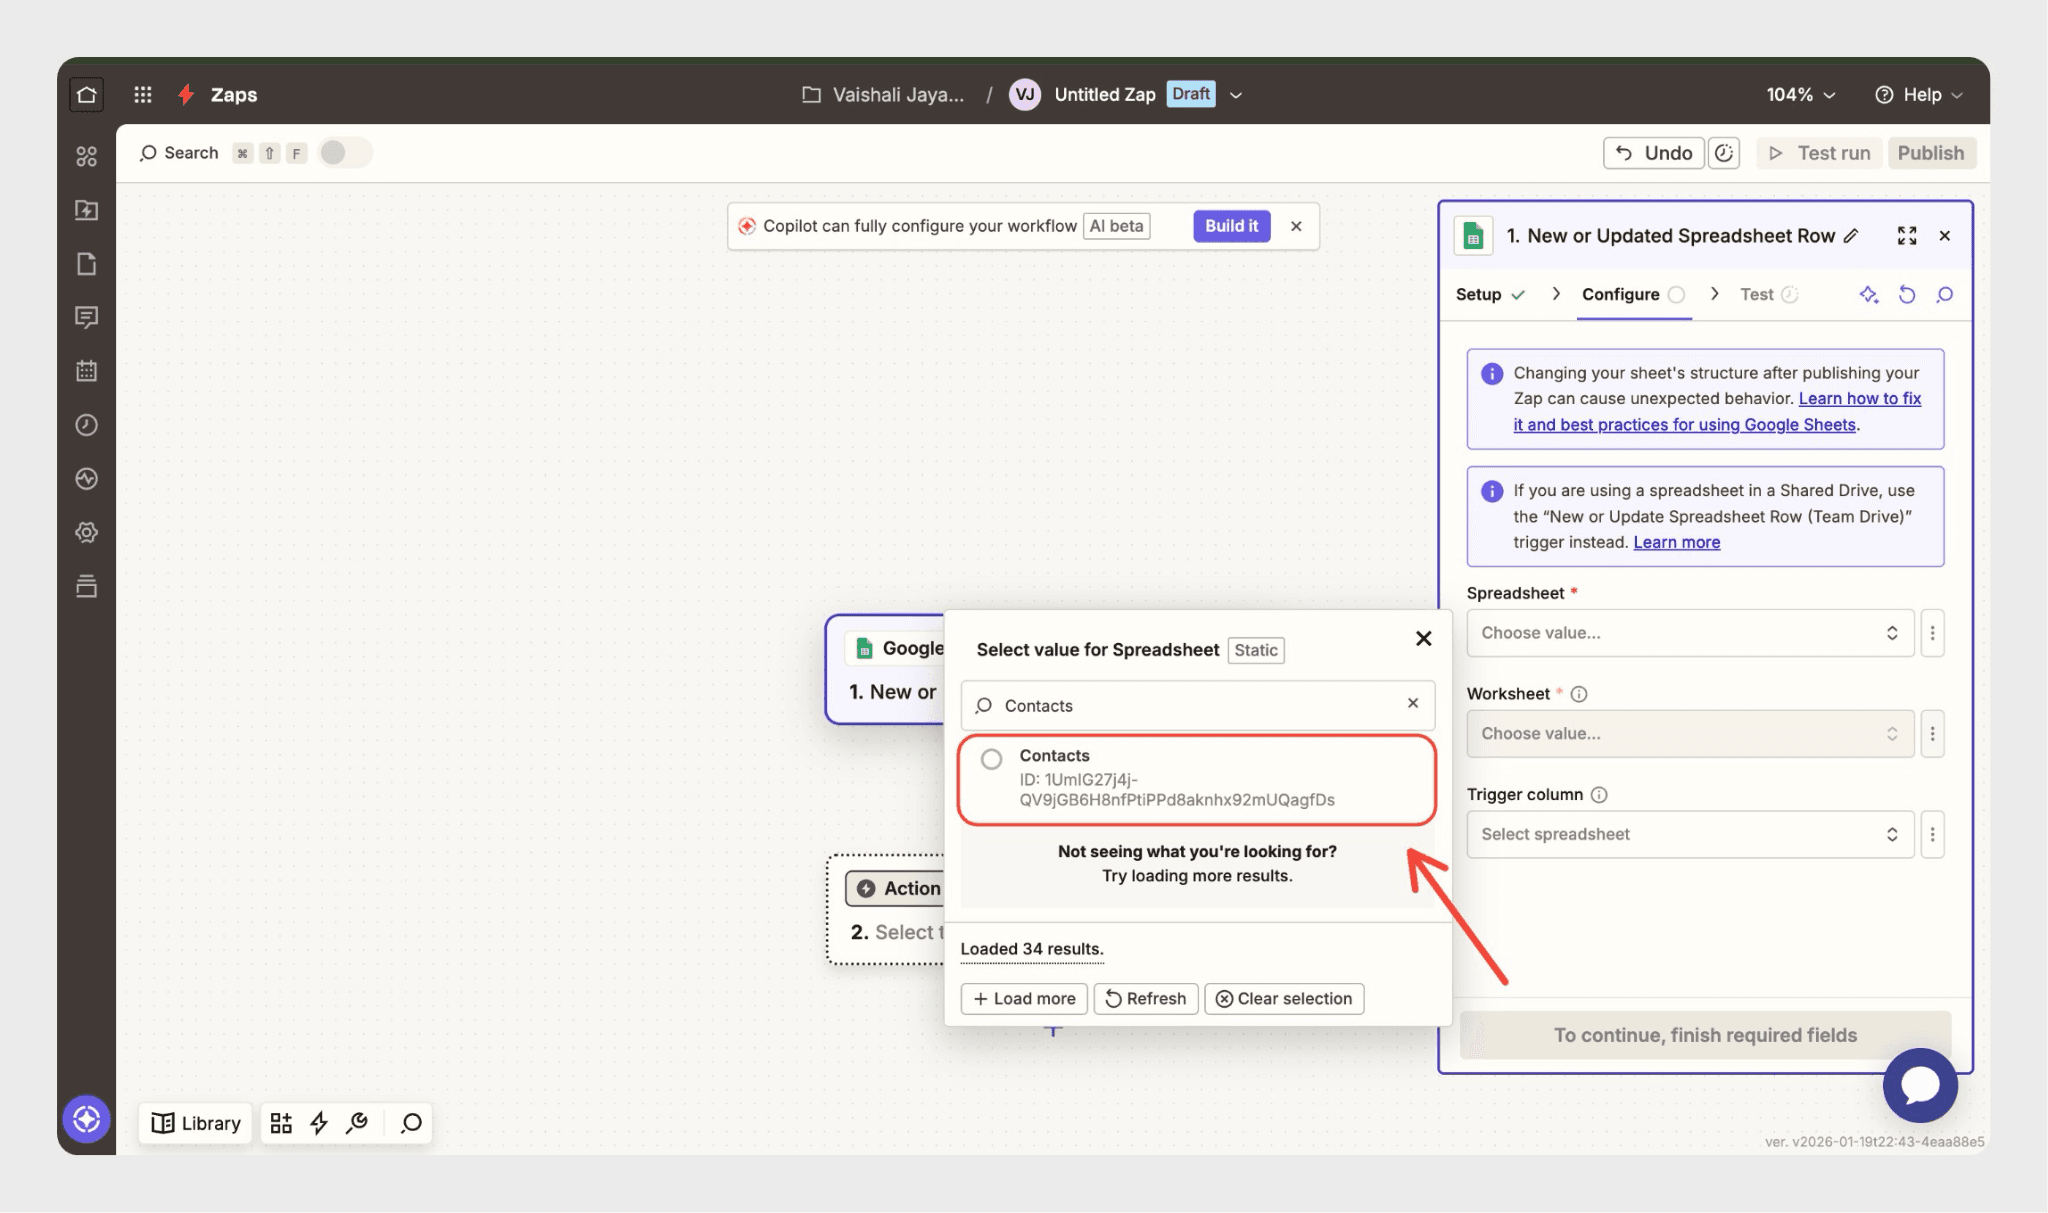Click the pencil icon to rename step
The height and width of the screenshot is (1213, 2048).
tap(1851, 236)
